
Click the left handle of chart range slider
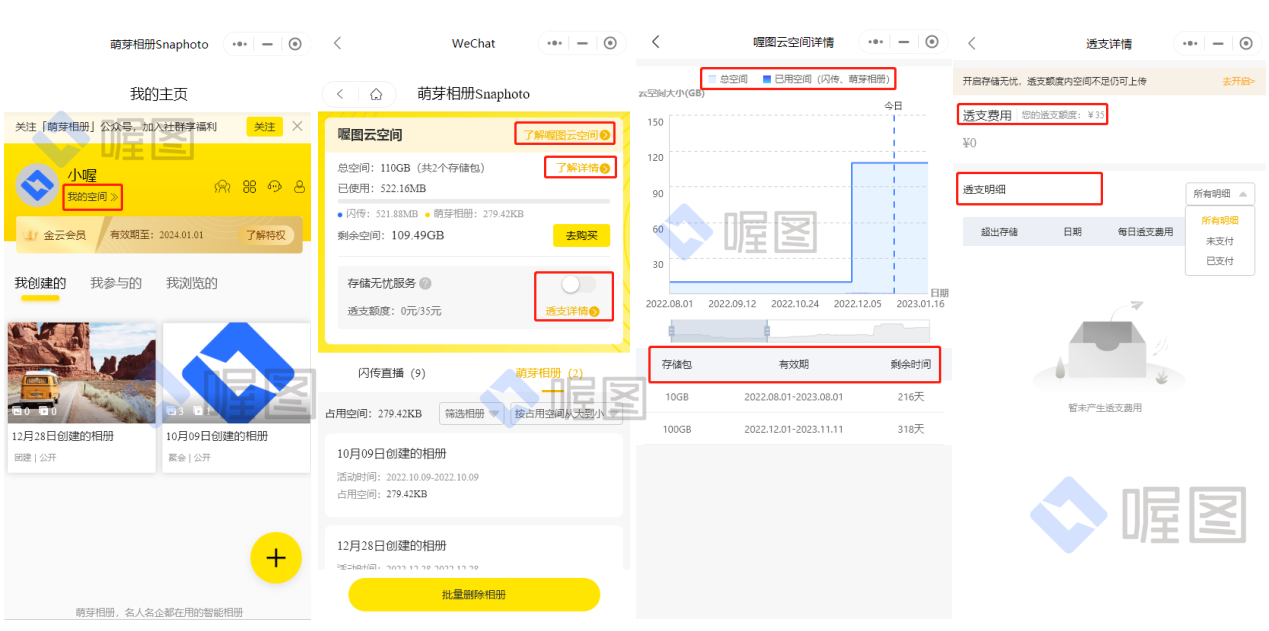click(x=671, y=331)
